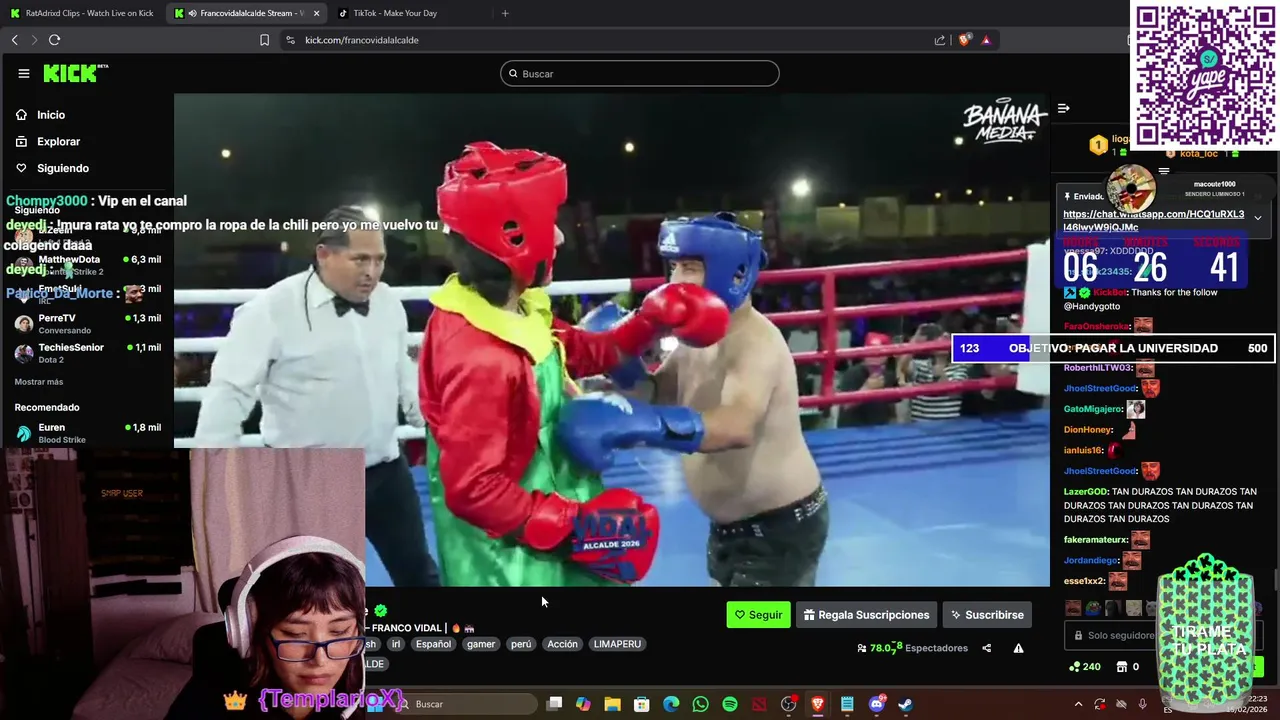The width and height of the screenshot is (1280, 720).
Task: Click fakeramateurx username in chat
Action: click(x=1095, y=540)
